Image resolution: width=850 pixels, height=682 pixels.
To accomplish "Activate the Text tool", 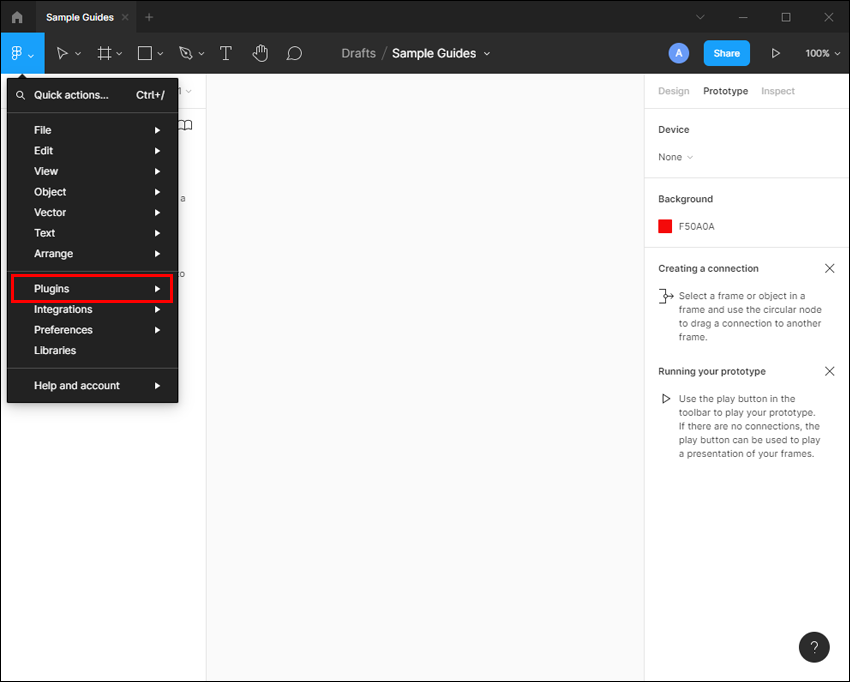I will [226, 53].
